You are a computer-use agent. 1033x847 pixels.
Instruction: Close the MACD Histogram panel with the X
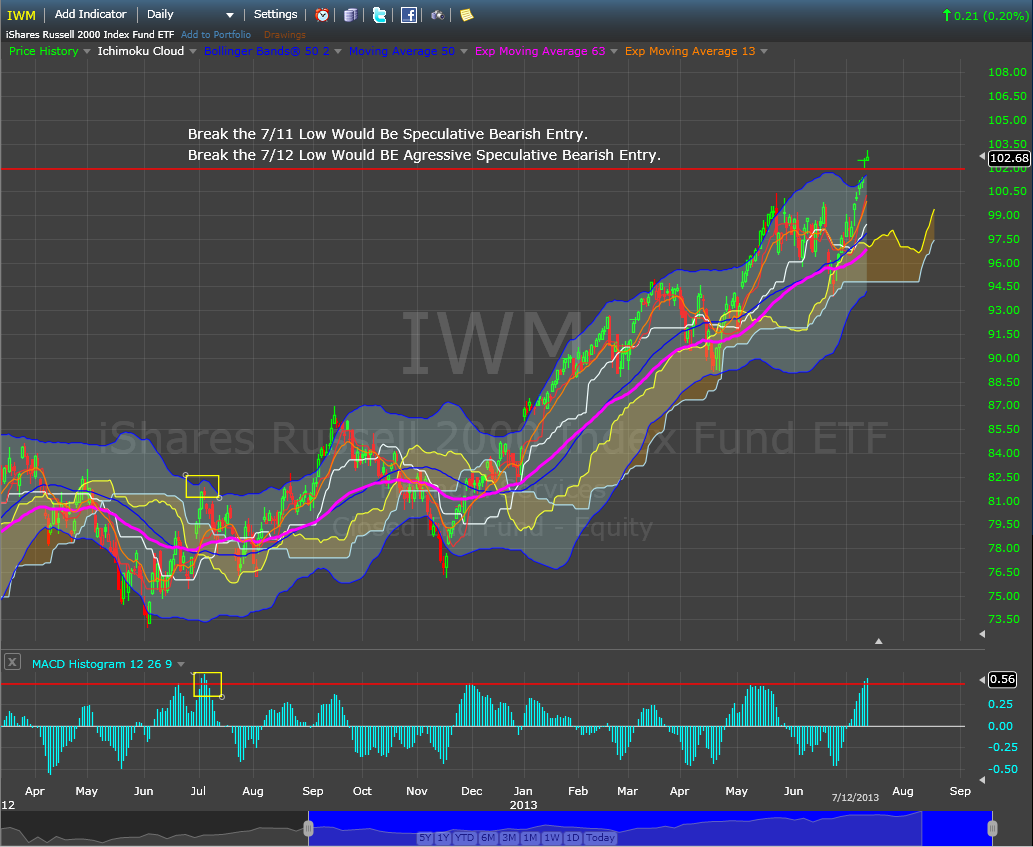(x=13, y=662)
